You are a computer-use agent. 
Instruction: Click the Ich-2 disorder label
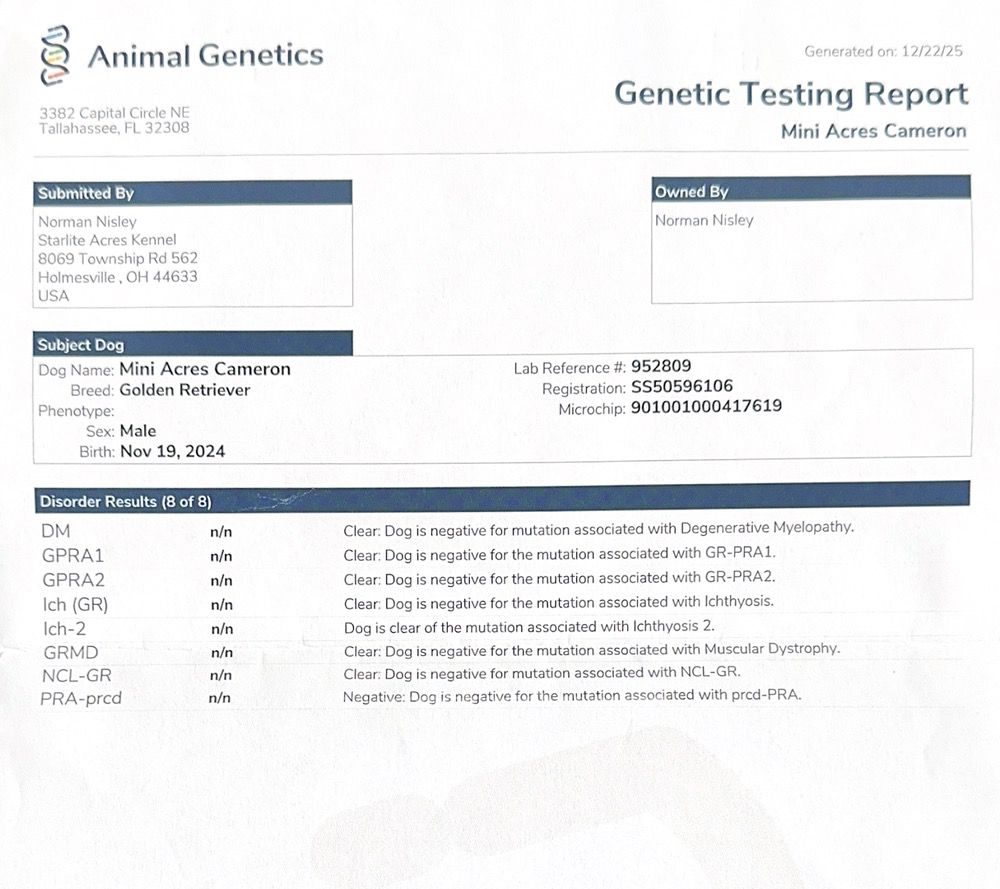(x=67, y=628)
